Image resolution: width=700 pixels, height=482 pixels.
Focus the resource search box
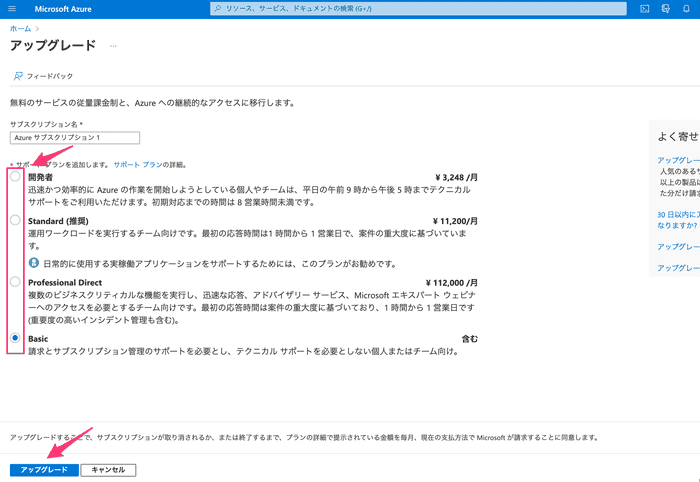[418, 8]
